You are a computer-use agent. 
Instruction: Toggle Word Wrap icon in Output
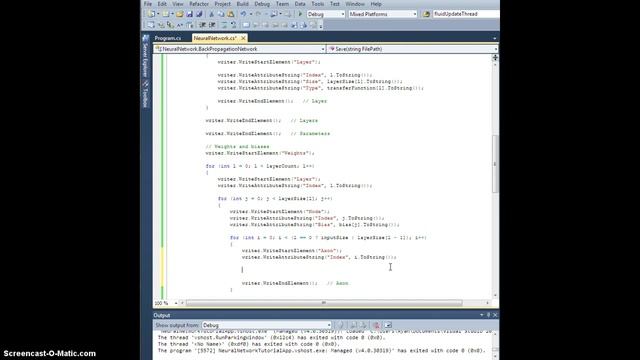[388, 325]
